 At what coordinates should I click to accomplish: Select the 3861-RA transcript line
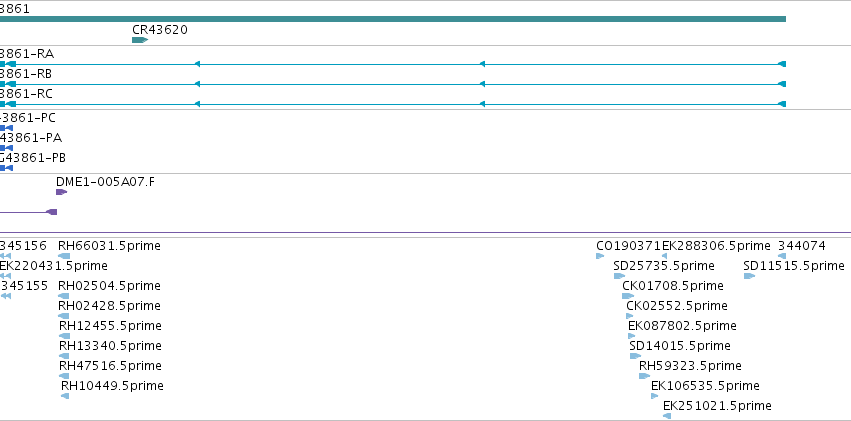click(393, 64)
